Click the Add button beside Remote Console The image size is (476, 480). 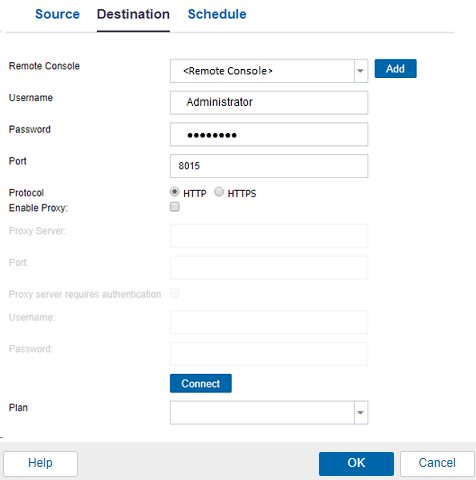[x=395, y=69]
